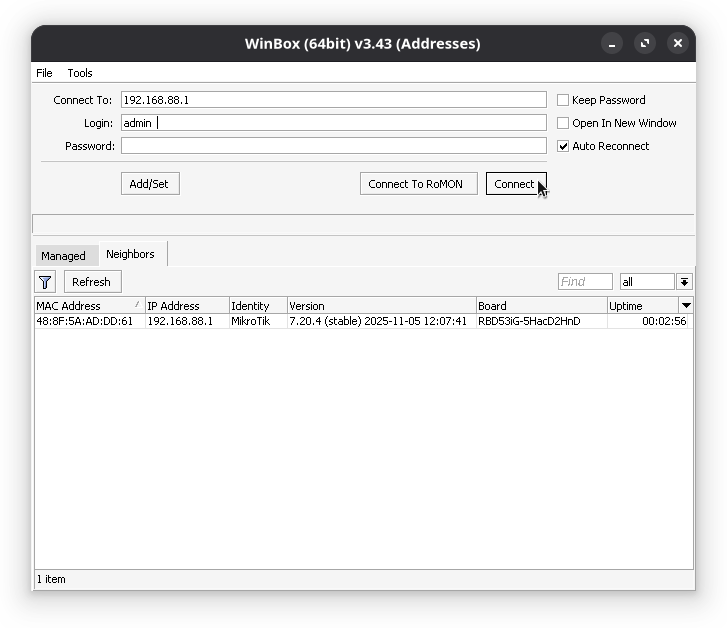Open the Tools menu
This screenshot has width=727, height=628.
(x=80, y=73)
